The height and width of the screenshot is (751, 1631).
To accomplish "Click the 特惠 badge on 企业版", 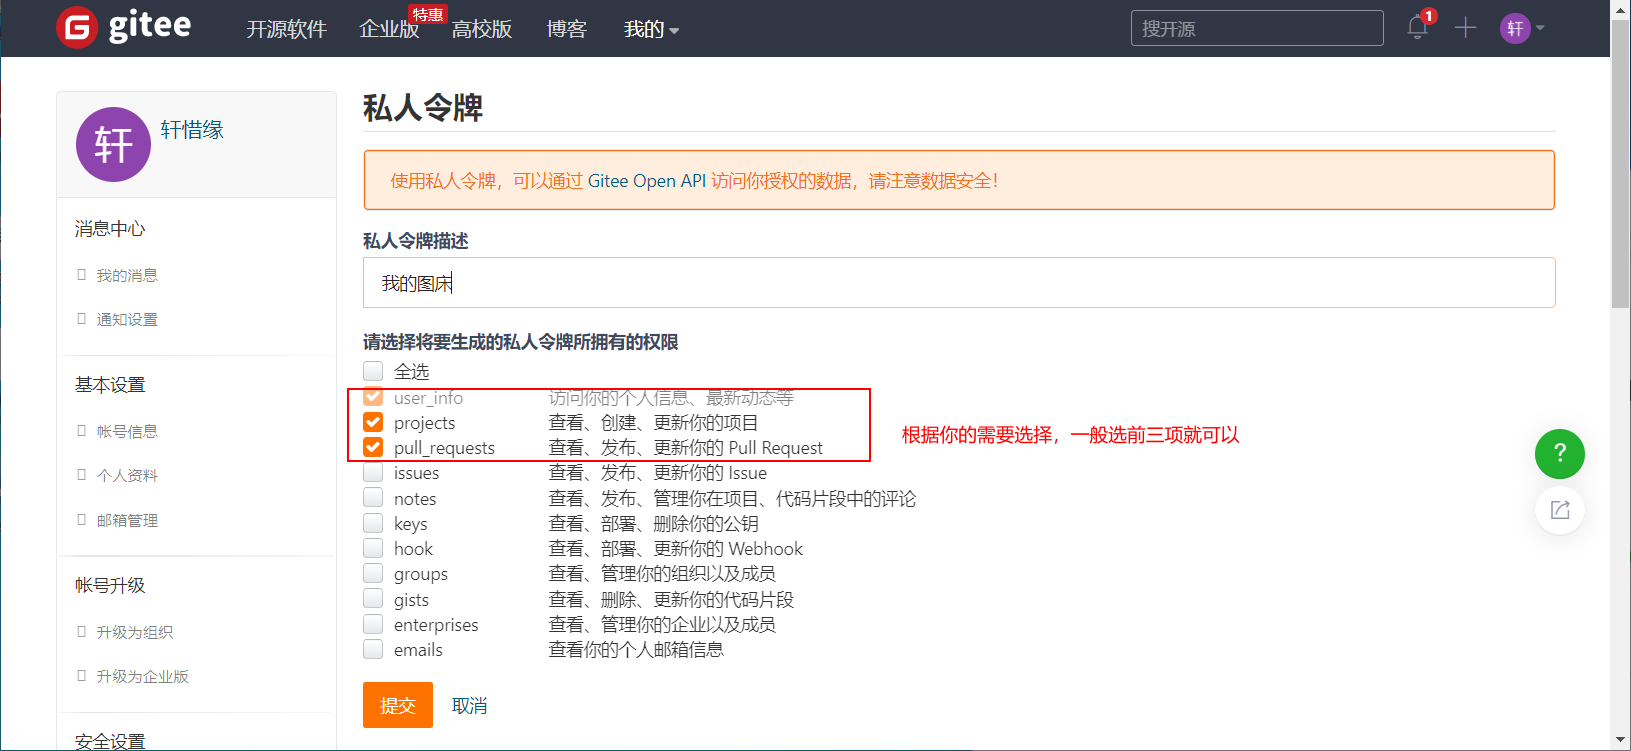I will pyautogui.click(x=427, y=14).
